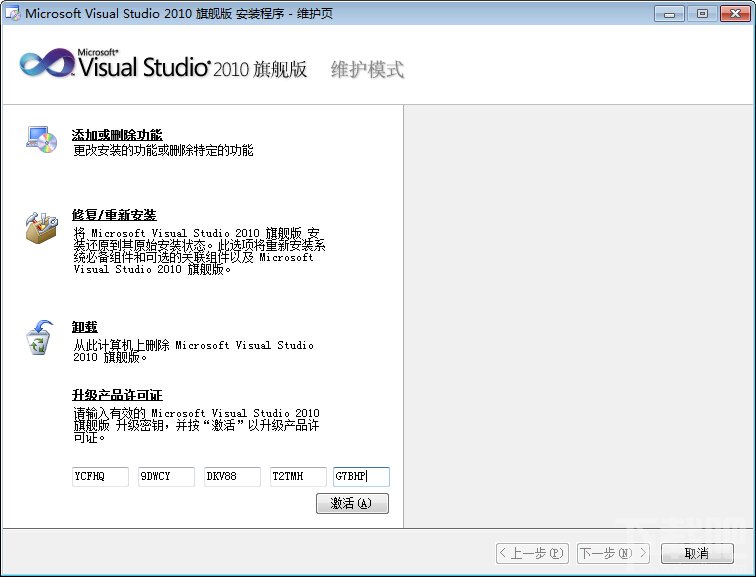Click the Repair/Reinstall toolbox icon
Screen dimensions: 756x577
pos(41,227)
